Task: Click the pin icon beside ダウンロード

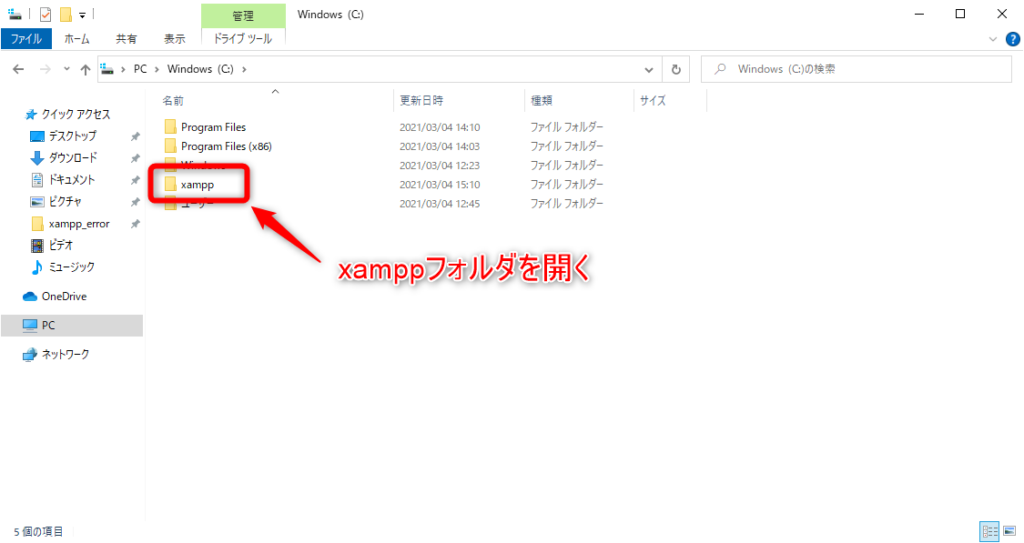Action: (x=135, y=159)
